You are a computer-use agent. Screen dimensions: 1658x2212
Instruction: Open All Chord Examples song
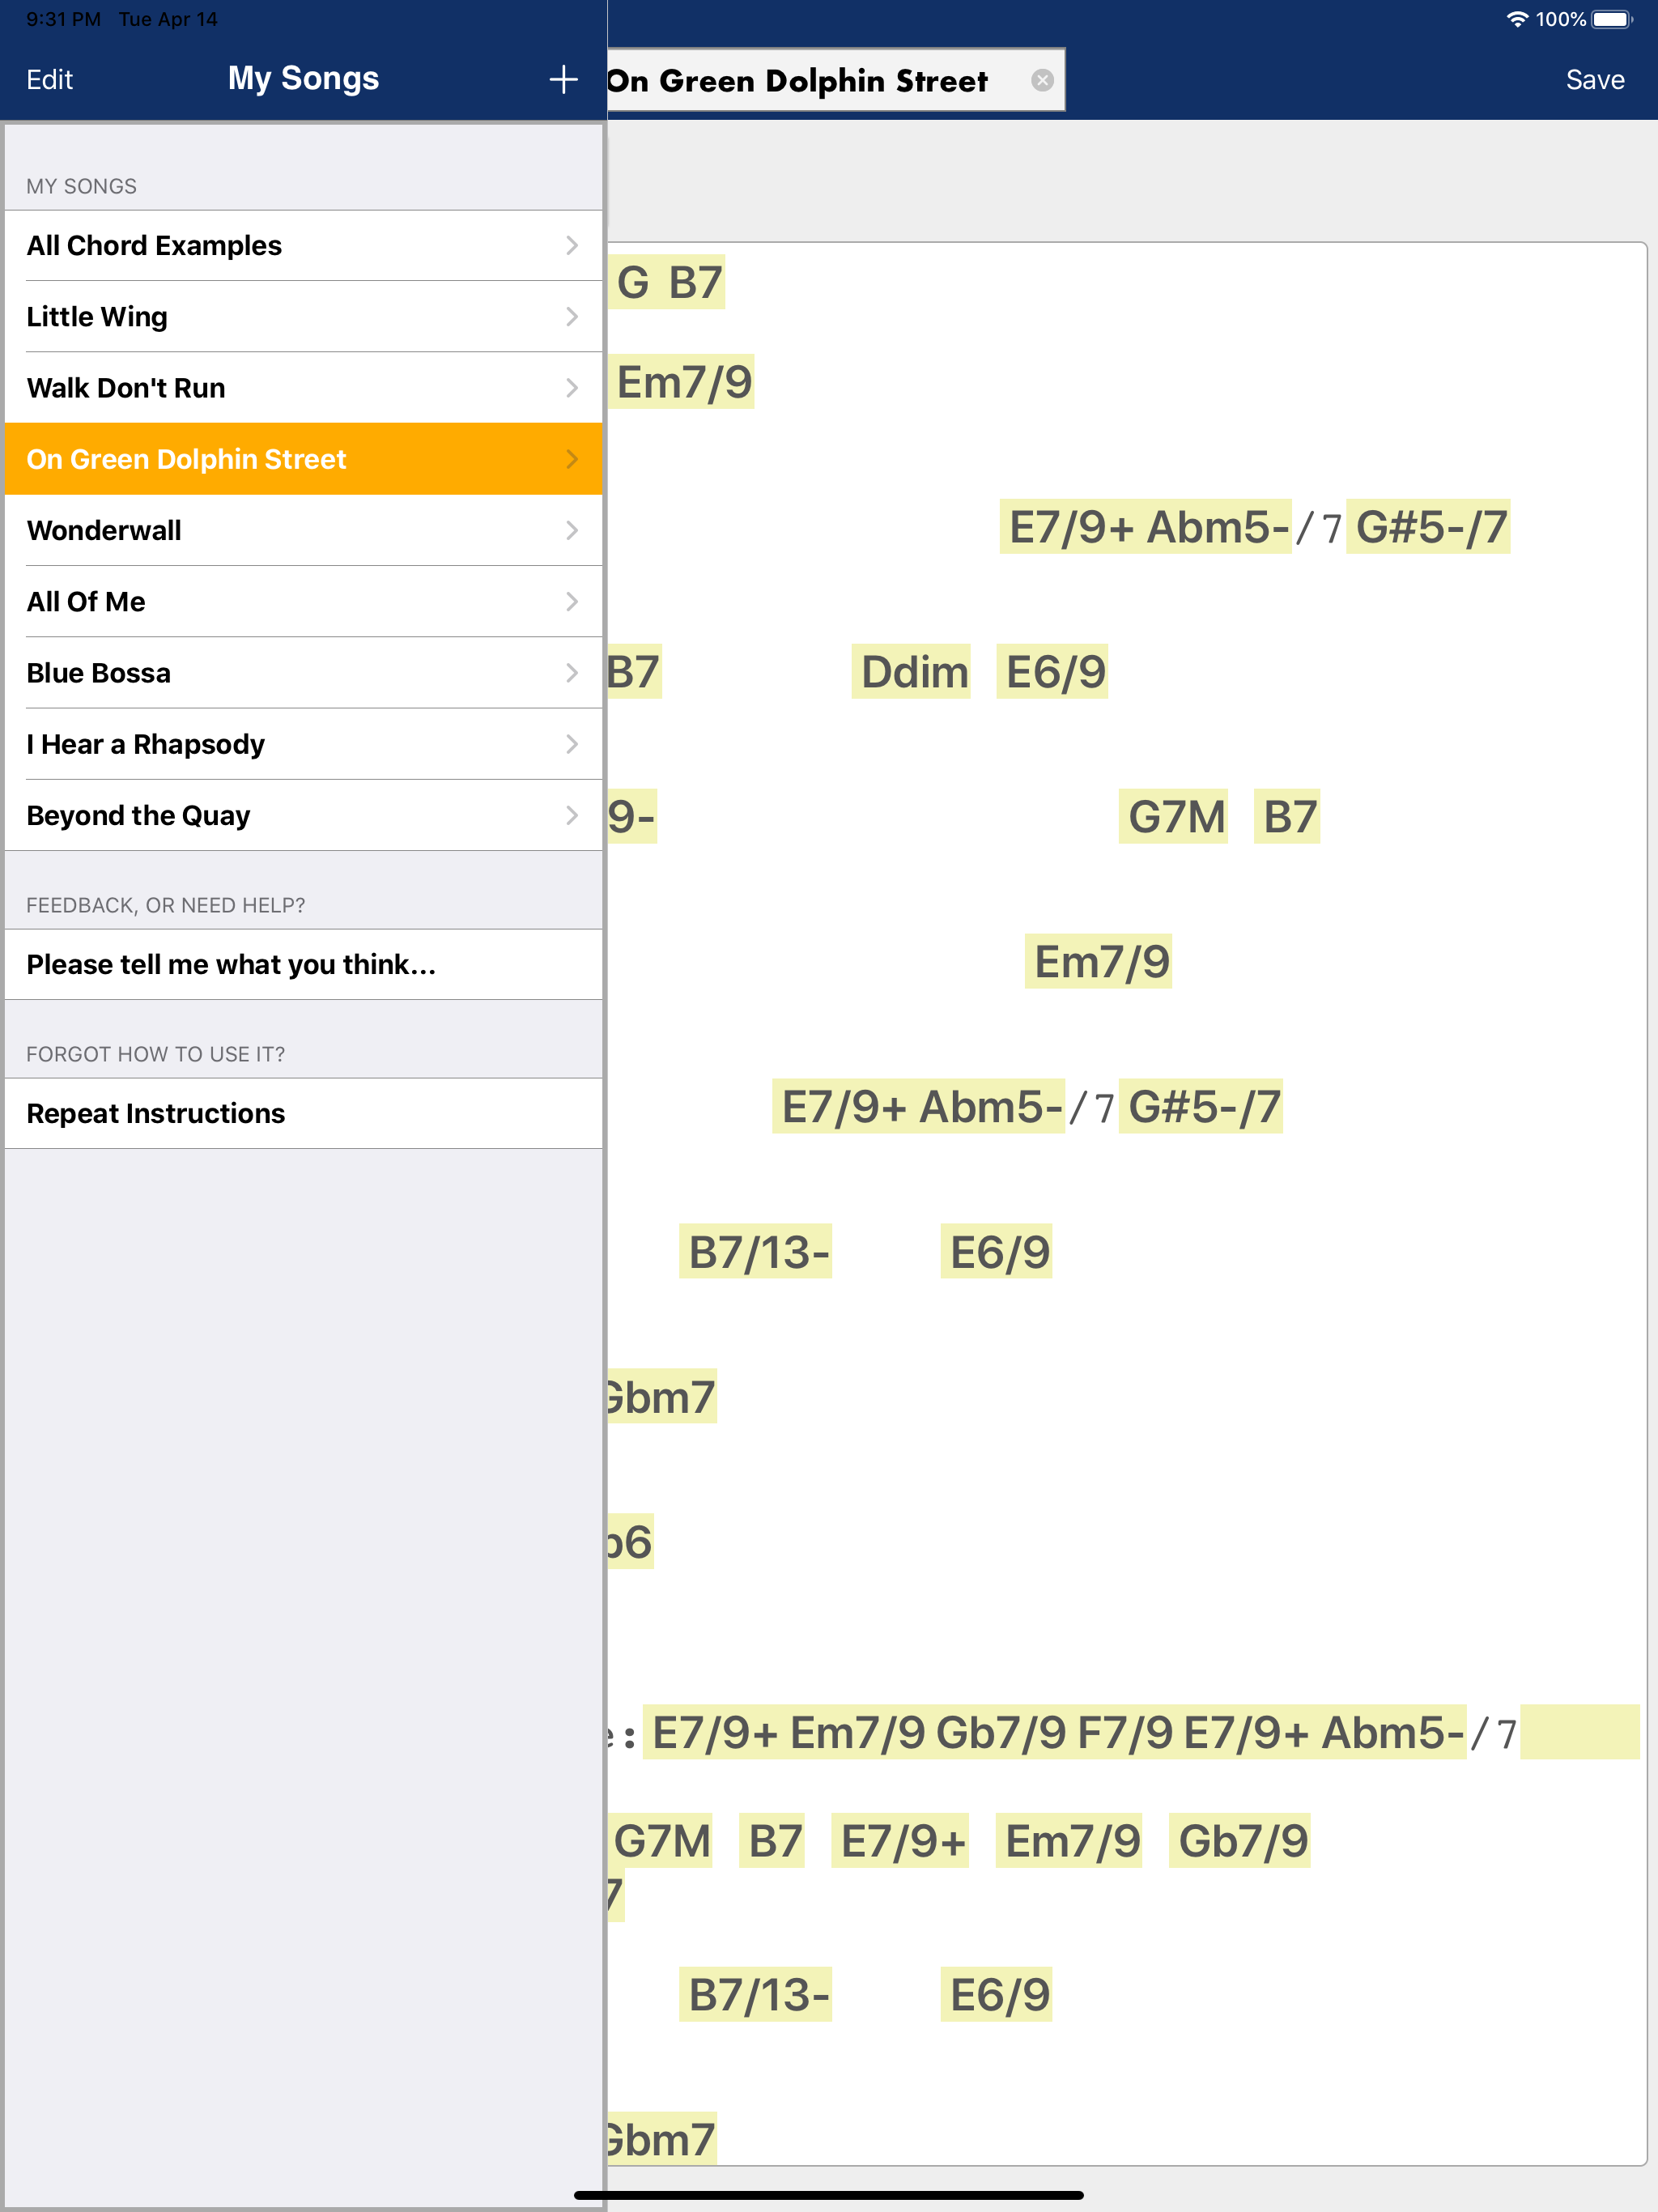pyautogui.click(x=303, y=245)
